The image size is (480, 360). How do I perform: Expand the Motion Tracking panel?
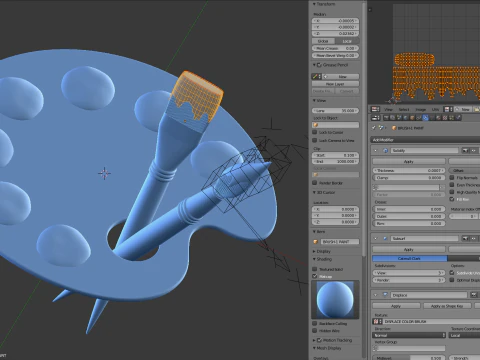[x=314, y=340]
